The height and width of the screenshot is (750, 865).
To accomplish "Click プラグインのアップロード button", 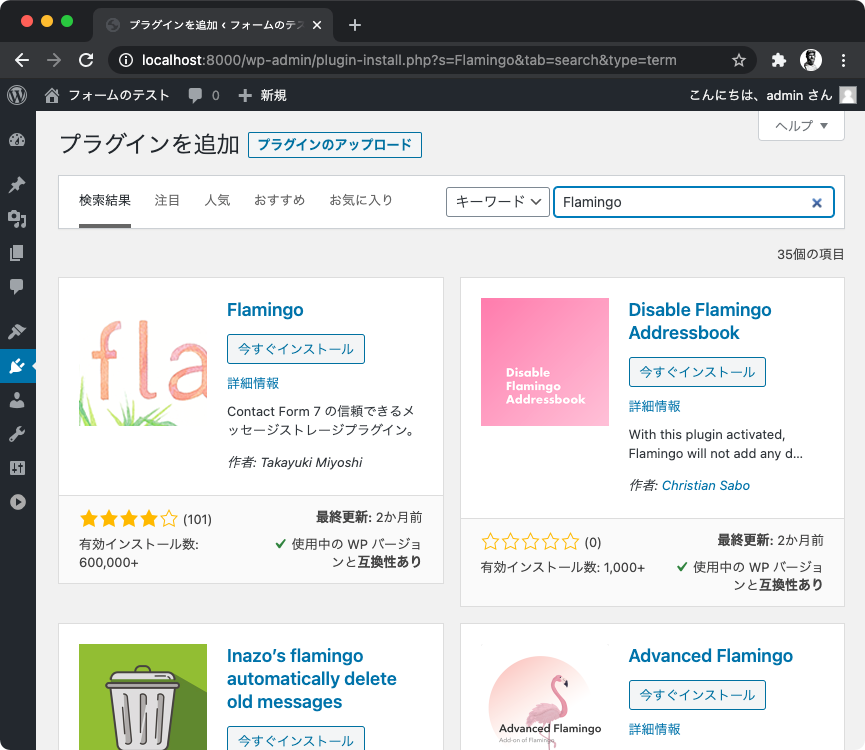I will point(335,144).
